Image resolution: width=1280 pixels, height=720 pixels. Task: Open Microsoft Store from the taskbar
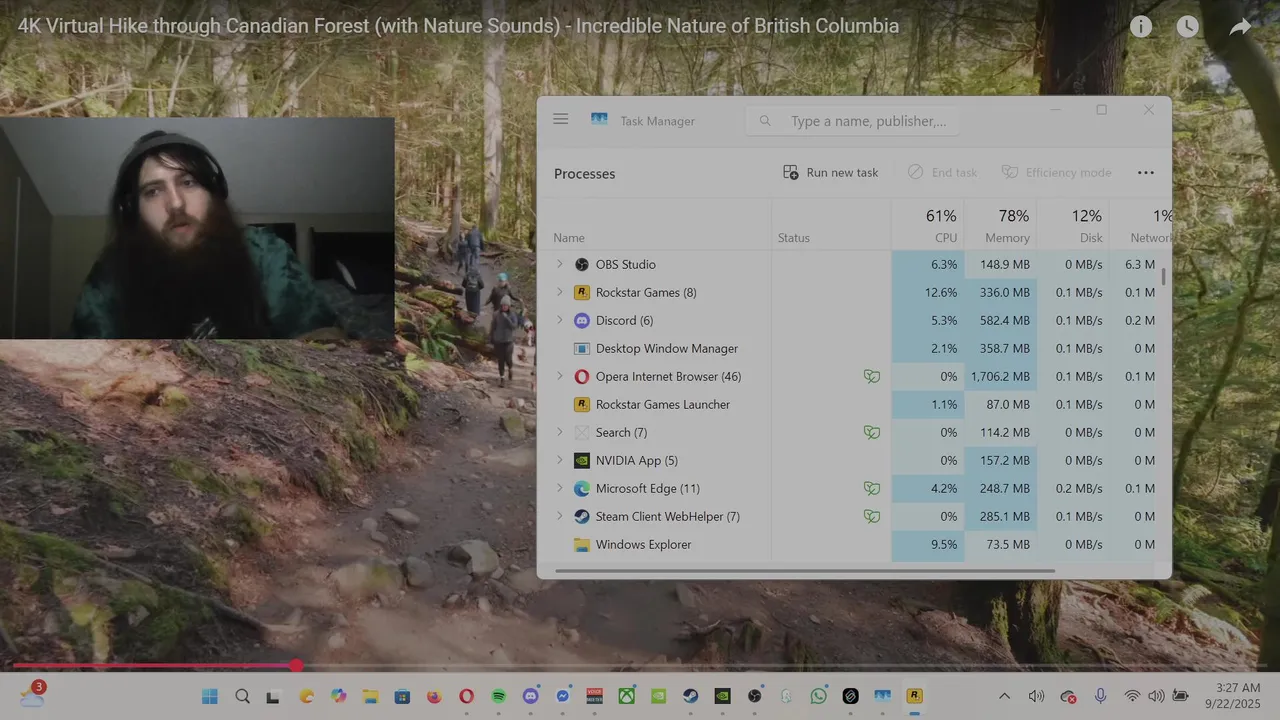pyautogui.click(x=402, y=696)
